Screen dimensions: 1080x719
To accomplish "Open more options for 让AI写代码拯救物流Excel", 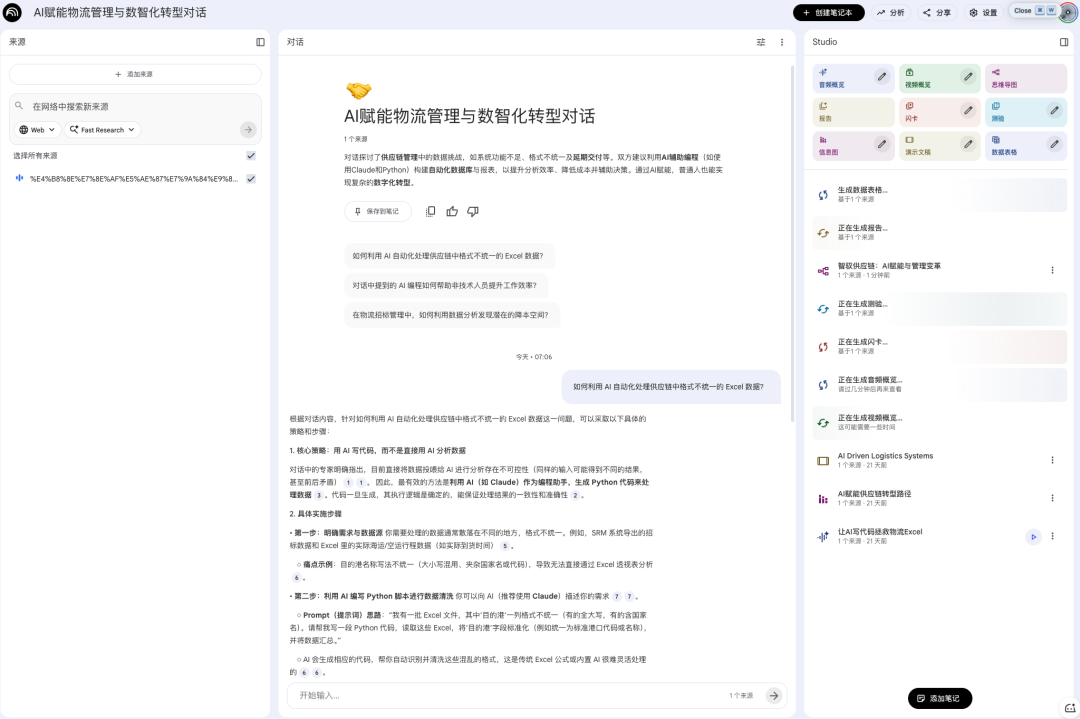I will tap(1052, 536).
